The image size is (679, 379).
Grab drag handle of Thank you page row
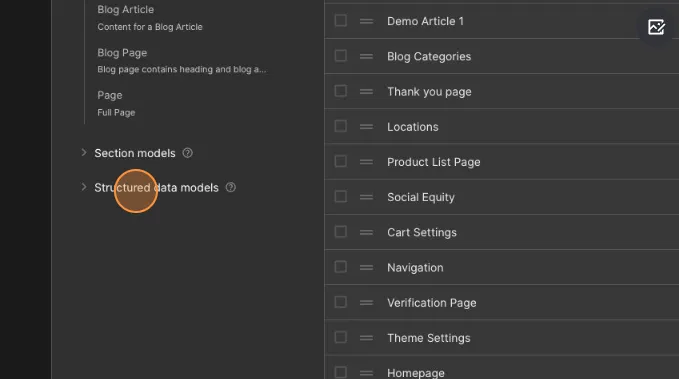pos(366,91)
